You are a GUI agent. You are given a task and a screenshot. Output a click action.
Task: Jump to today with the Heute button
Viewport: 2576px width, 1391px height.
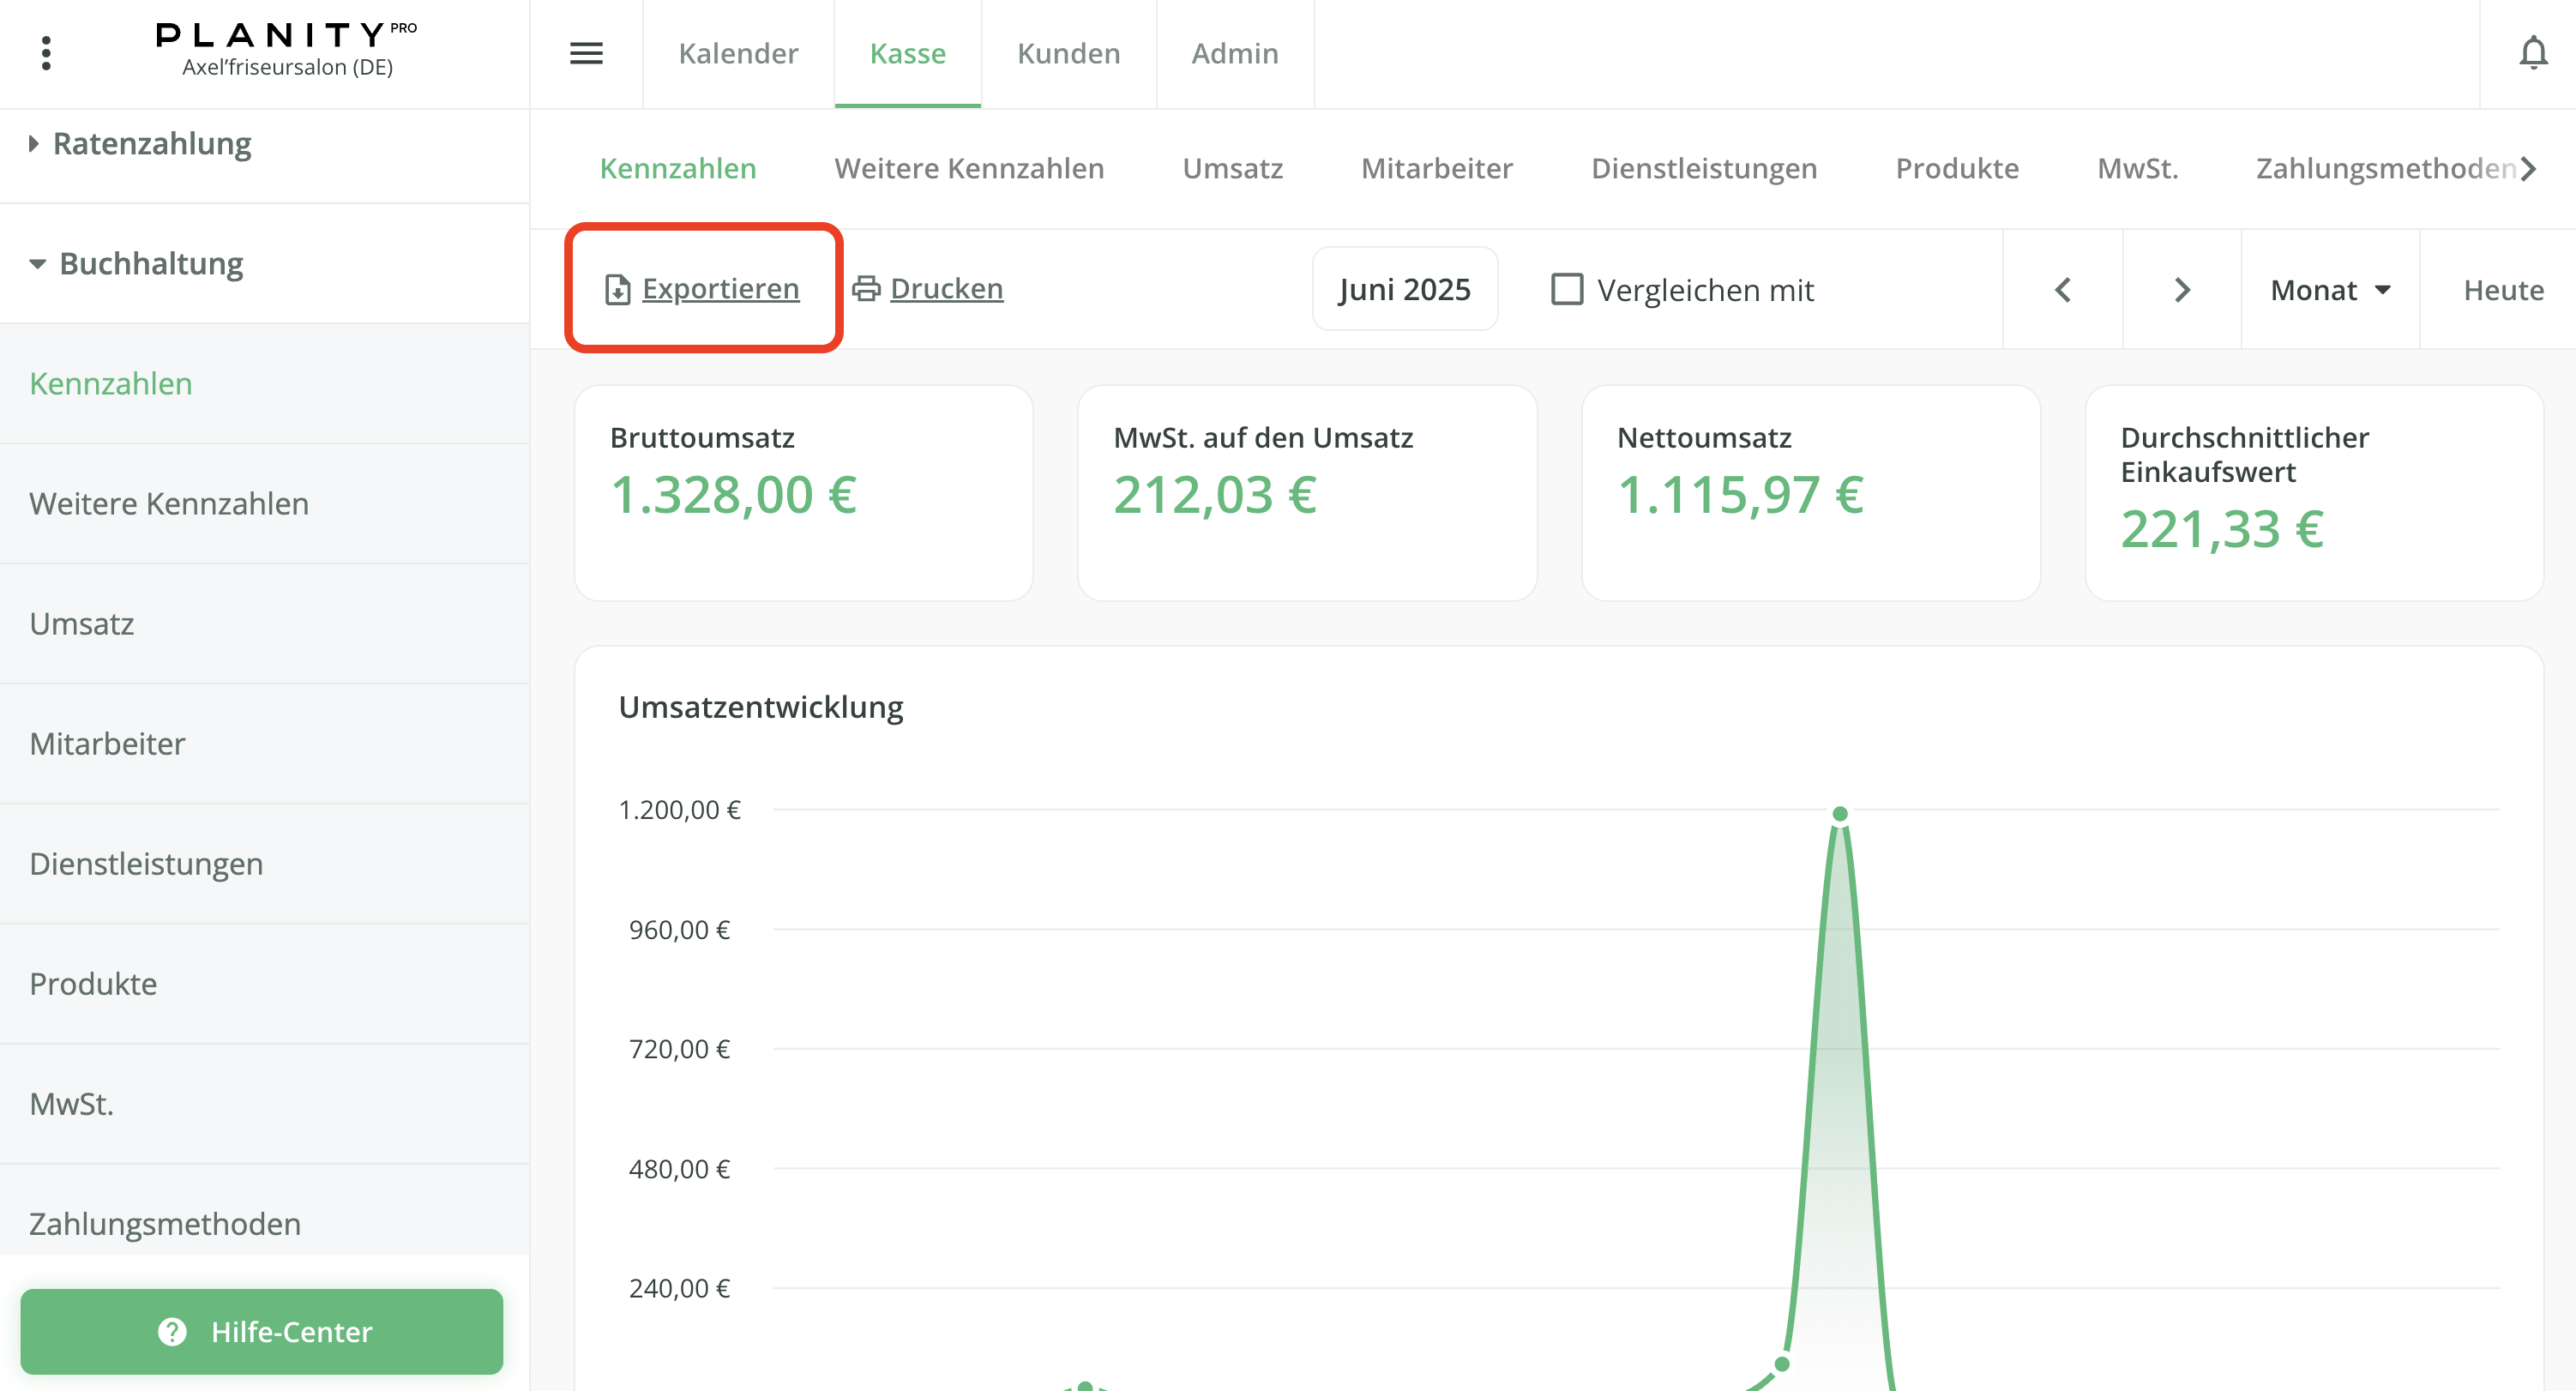(x=2503, y=290)
